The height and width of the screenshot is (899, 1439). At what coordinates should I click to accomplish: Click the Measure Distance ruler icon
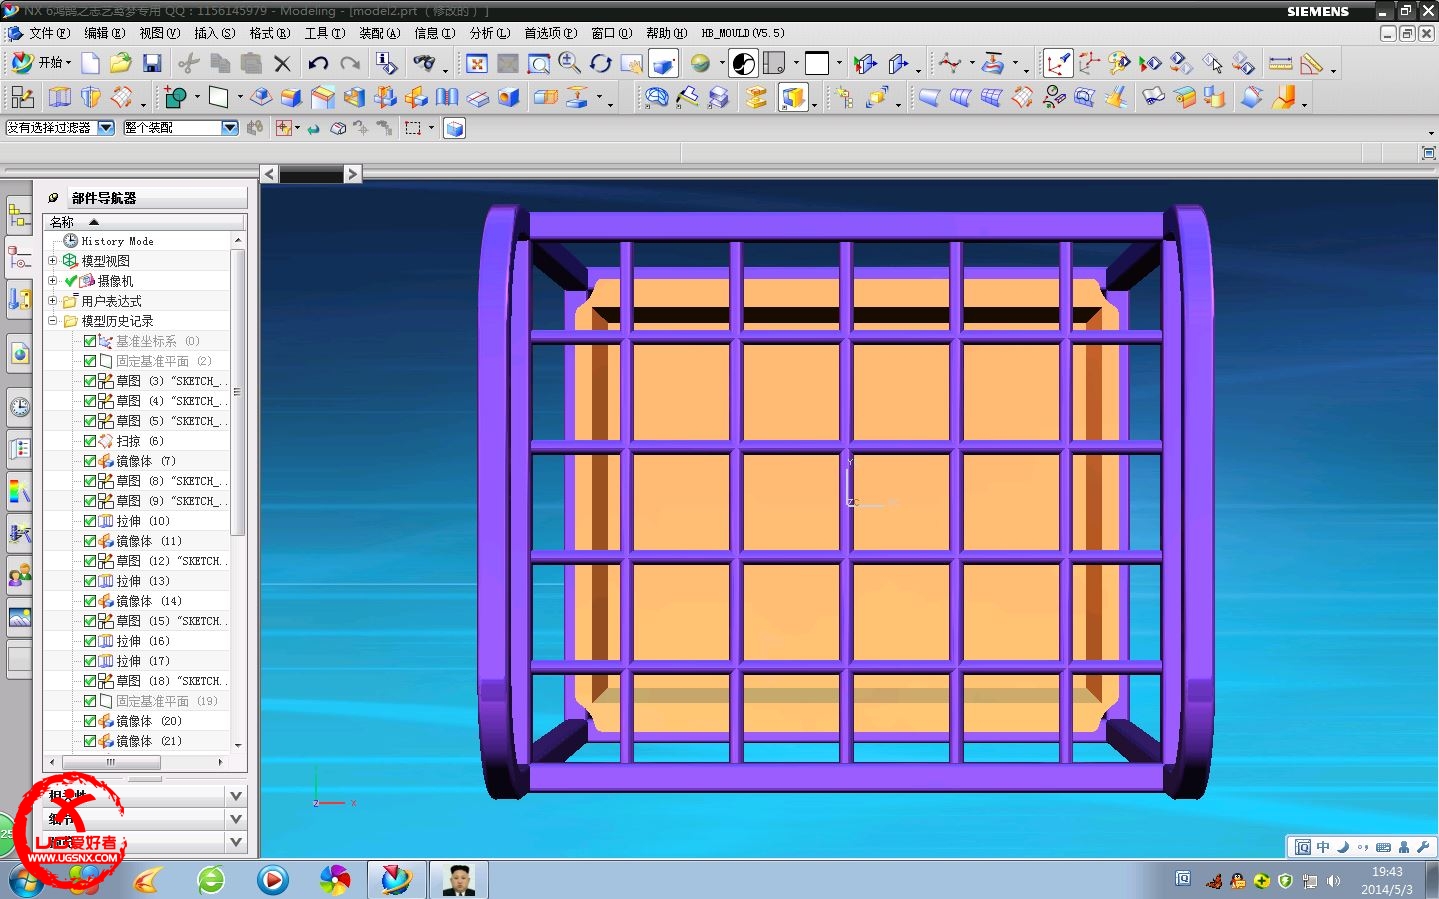point(1280,64)
